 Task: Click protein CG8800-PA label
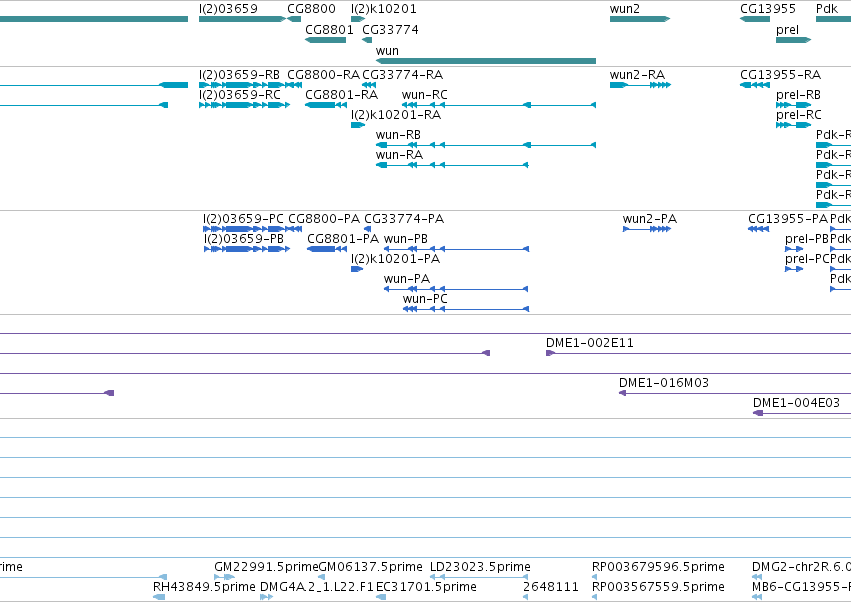pyautogui.click(x=323, y=219)
